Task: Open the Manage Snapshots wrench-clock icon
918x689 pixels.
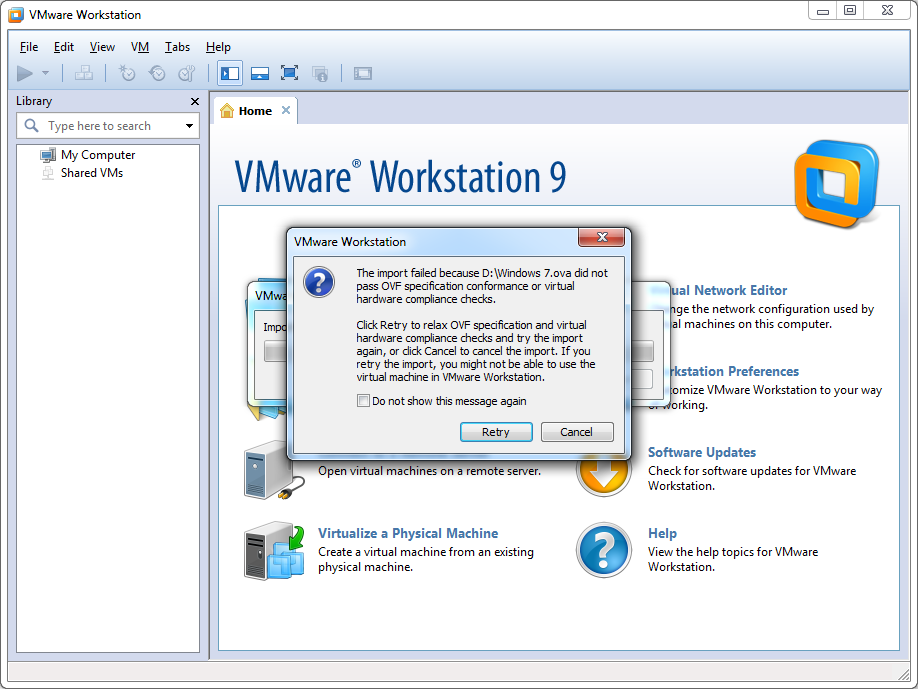Action: pos(186,73)
